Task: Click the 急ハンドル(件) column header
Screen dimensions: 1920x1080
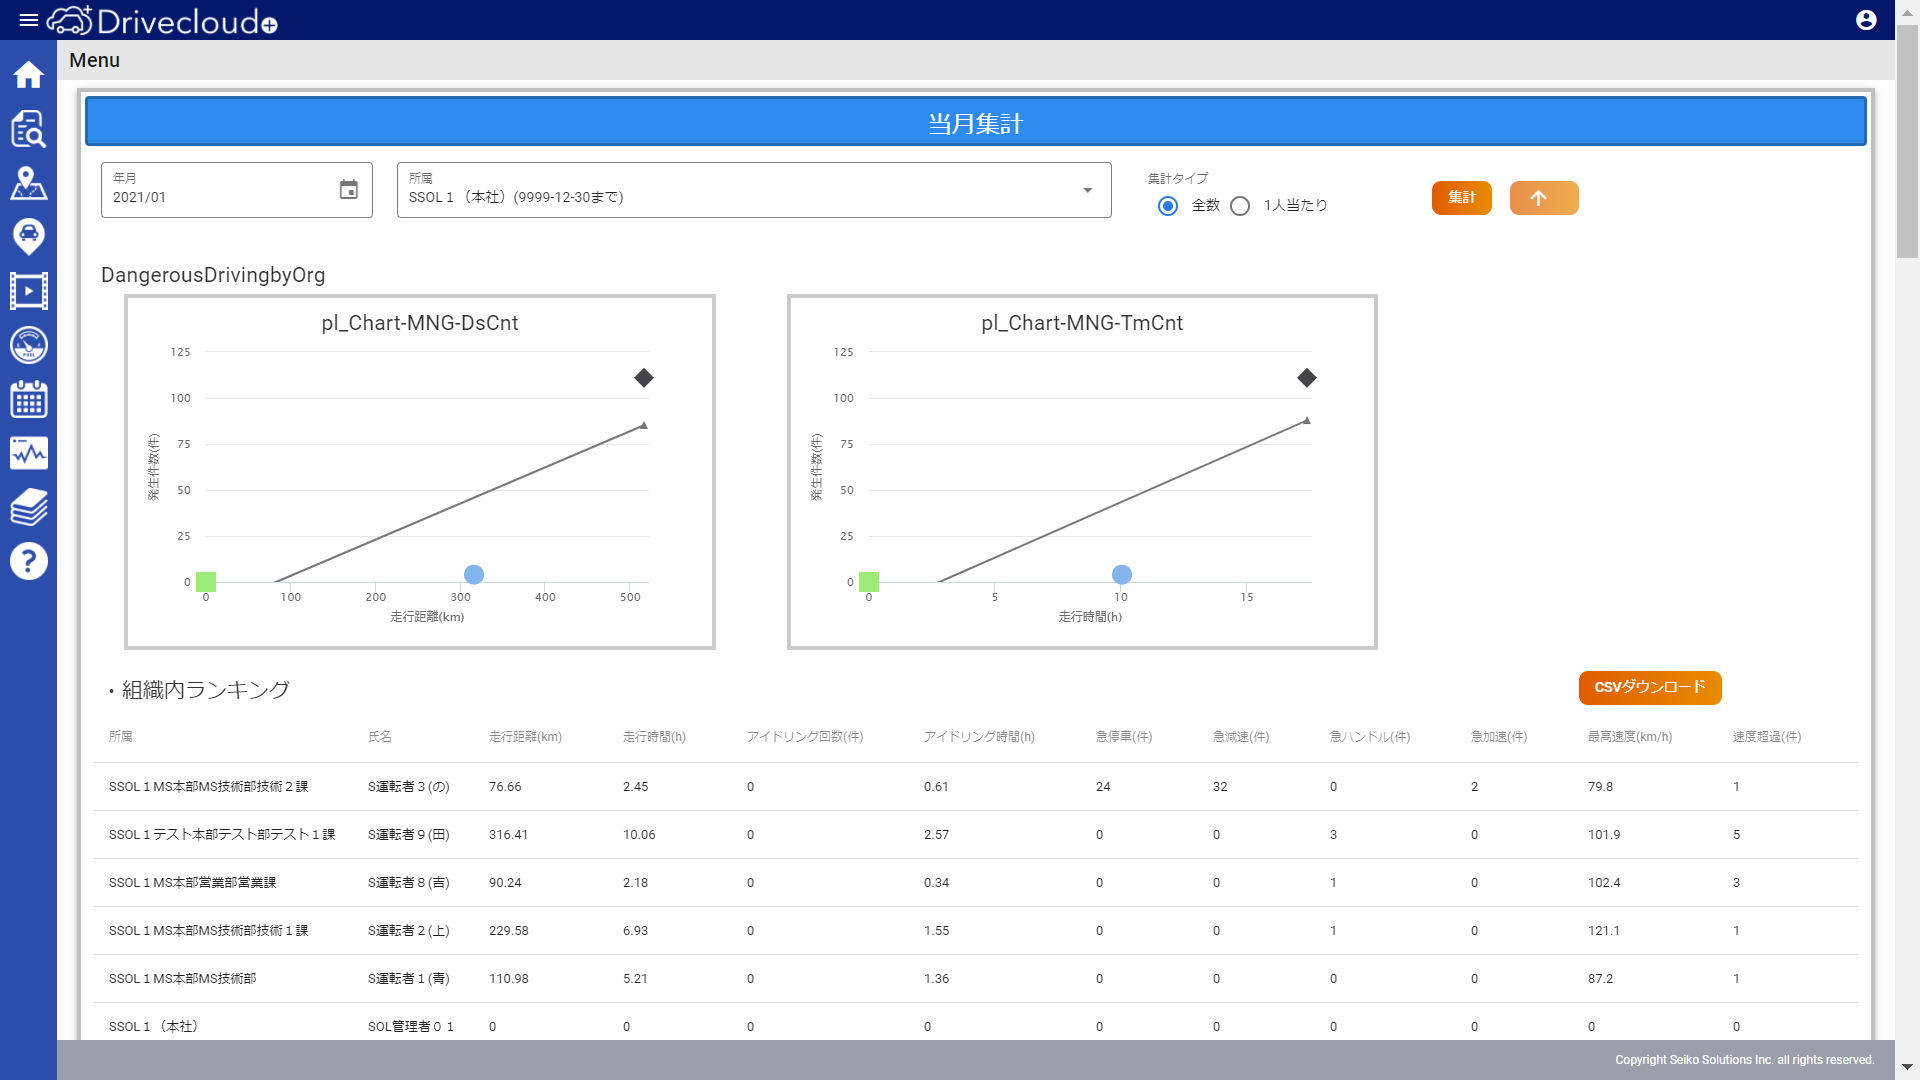Action: 1370,737
